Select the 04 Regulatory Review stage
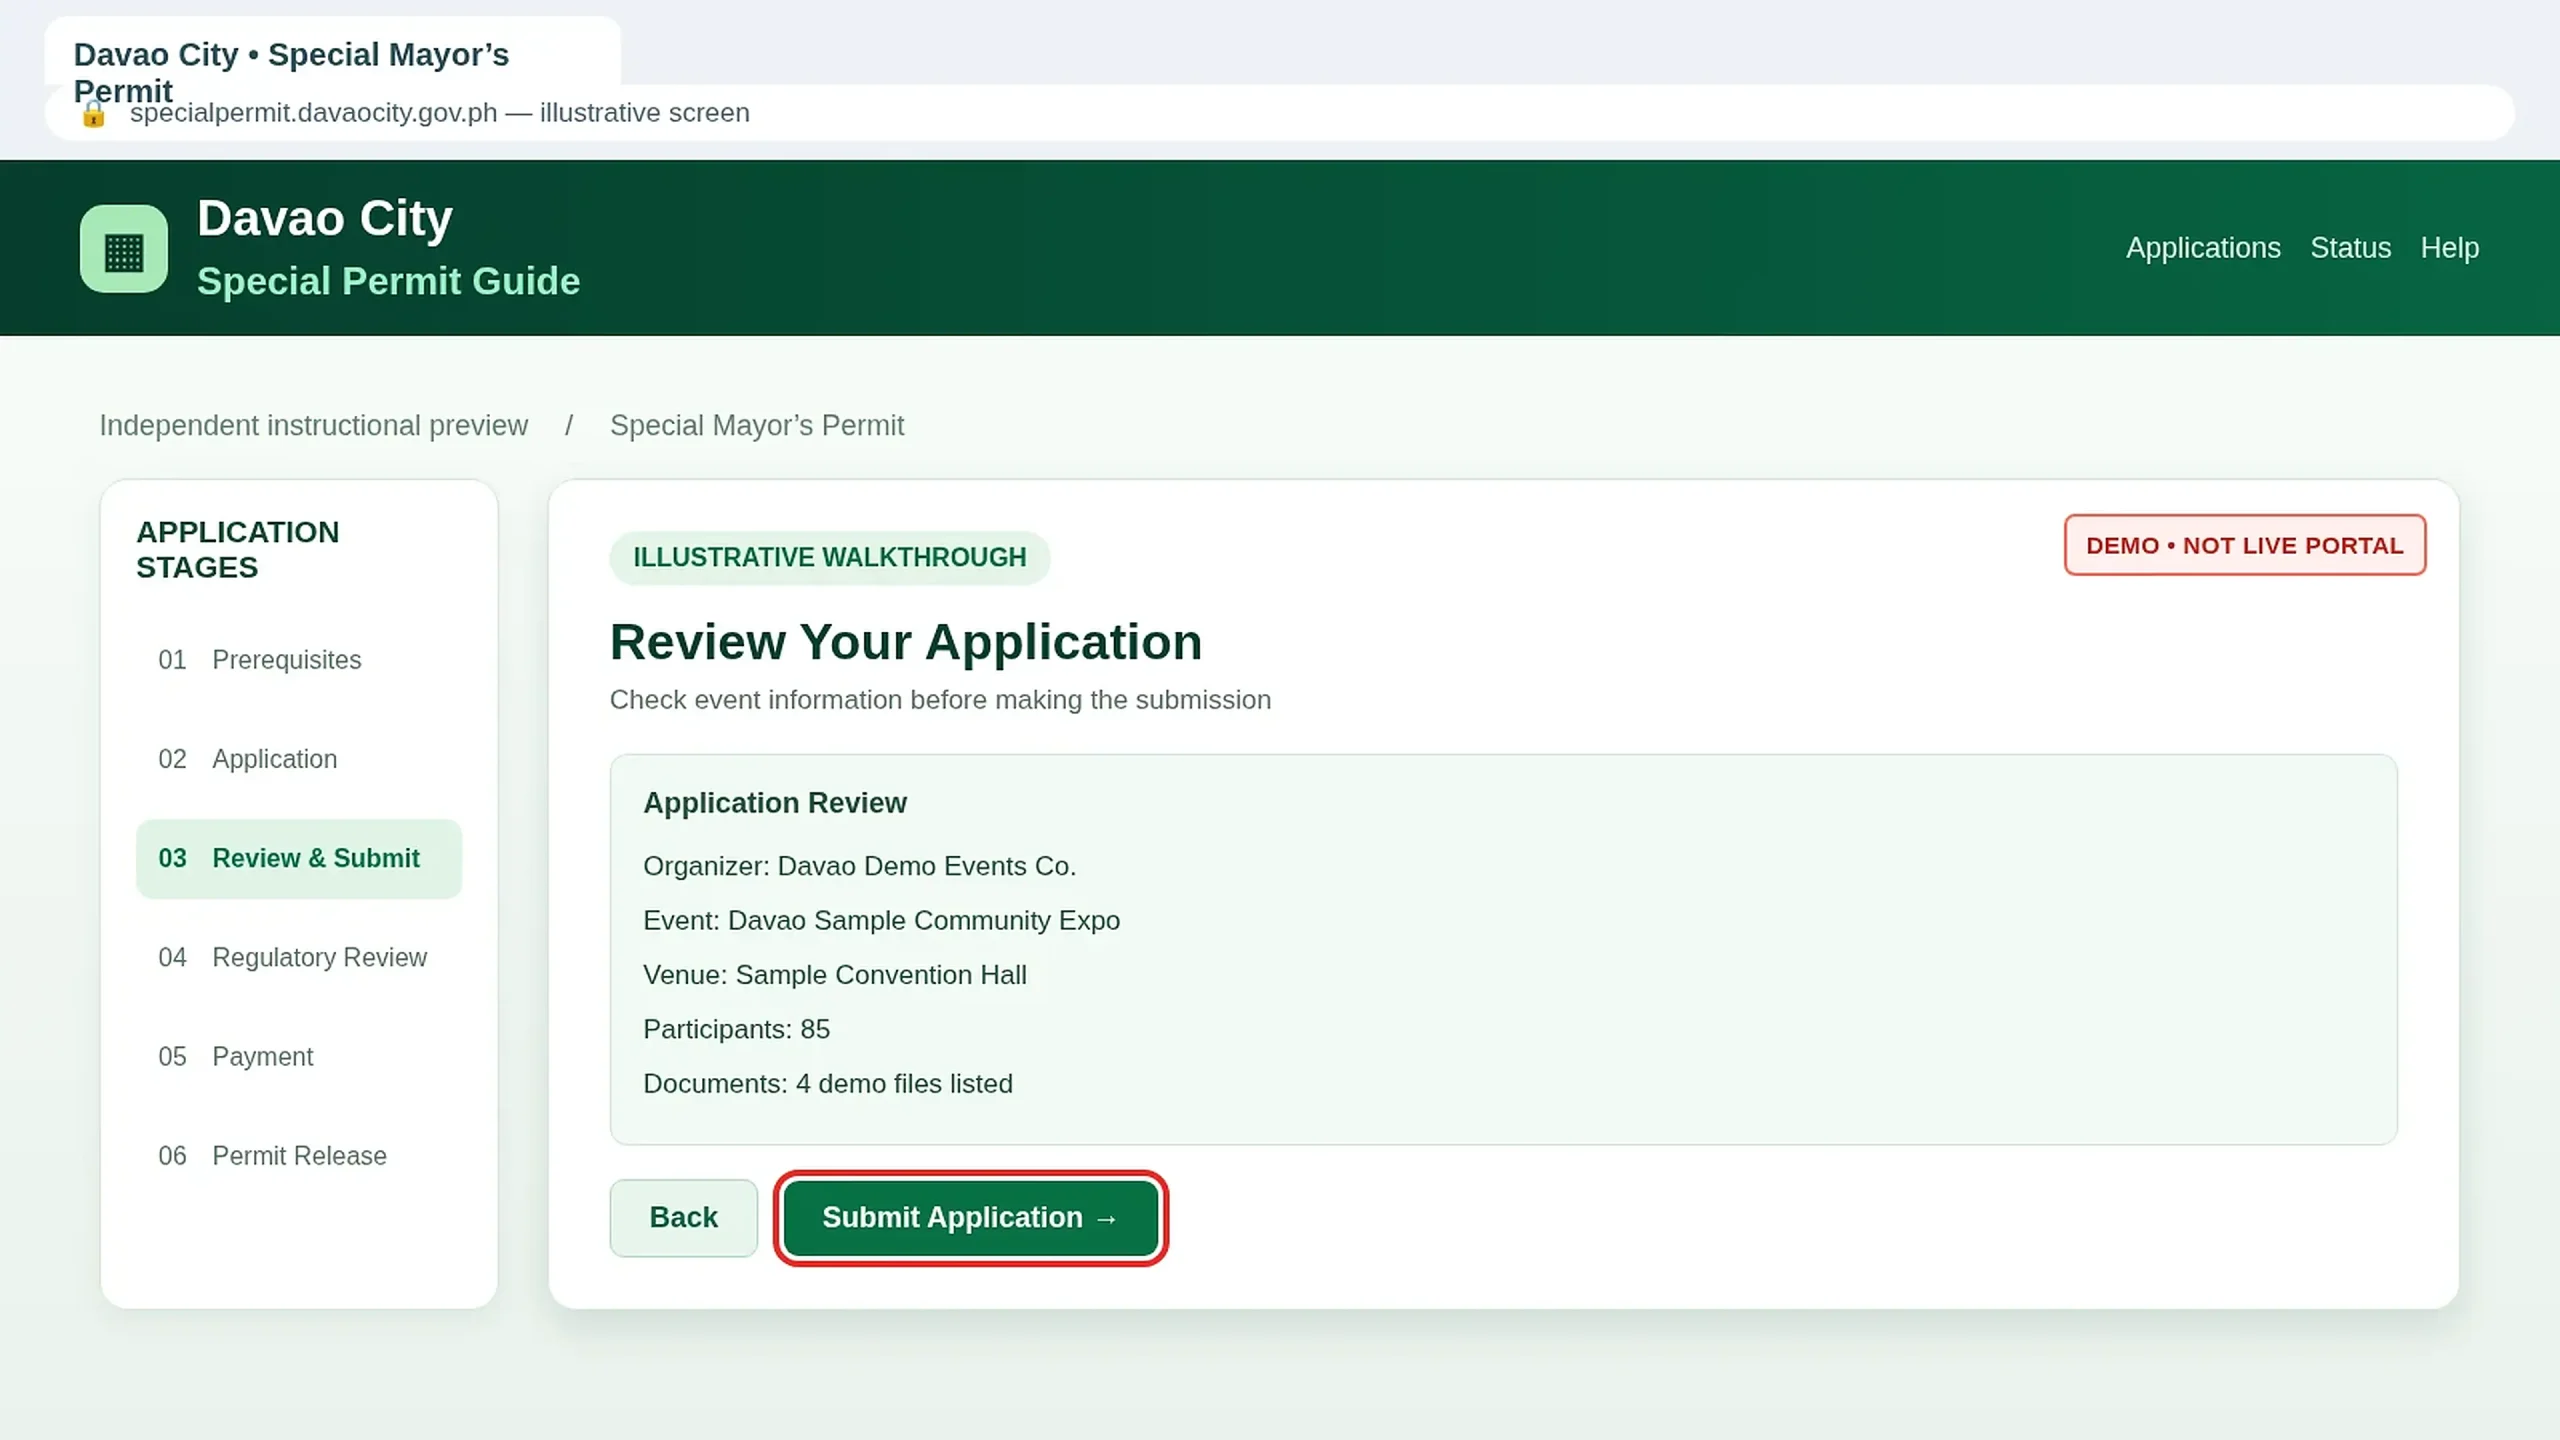Viewport: 2560px width, 1440px height. pyautogui.click(x=299, y=958)
